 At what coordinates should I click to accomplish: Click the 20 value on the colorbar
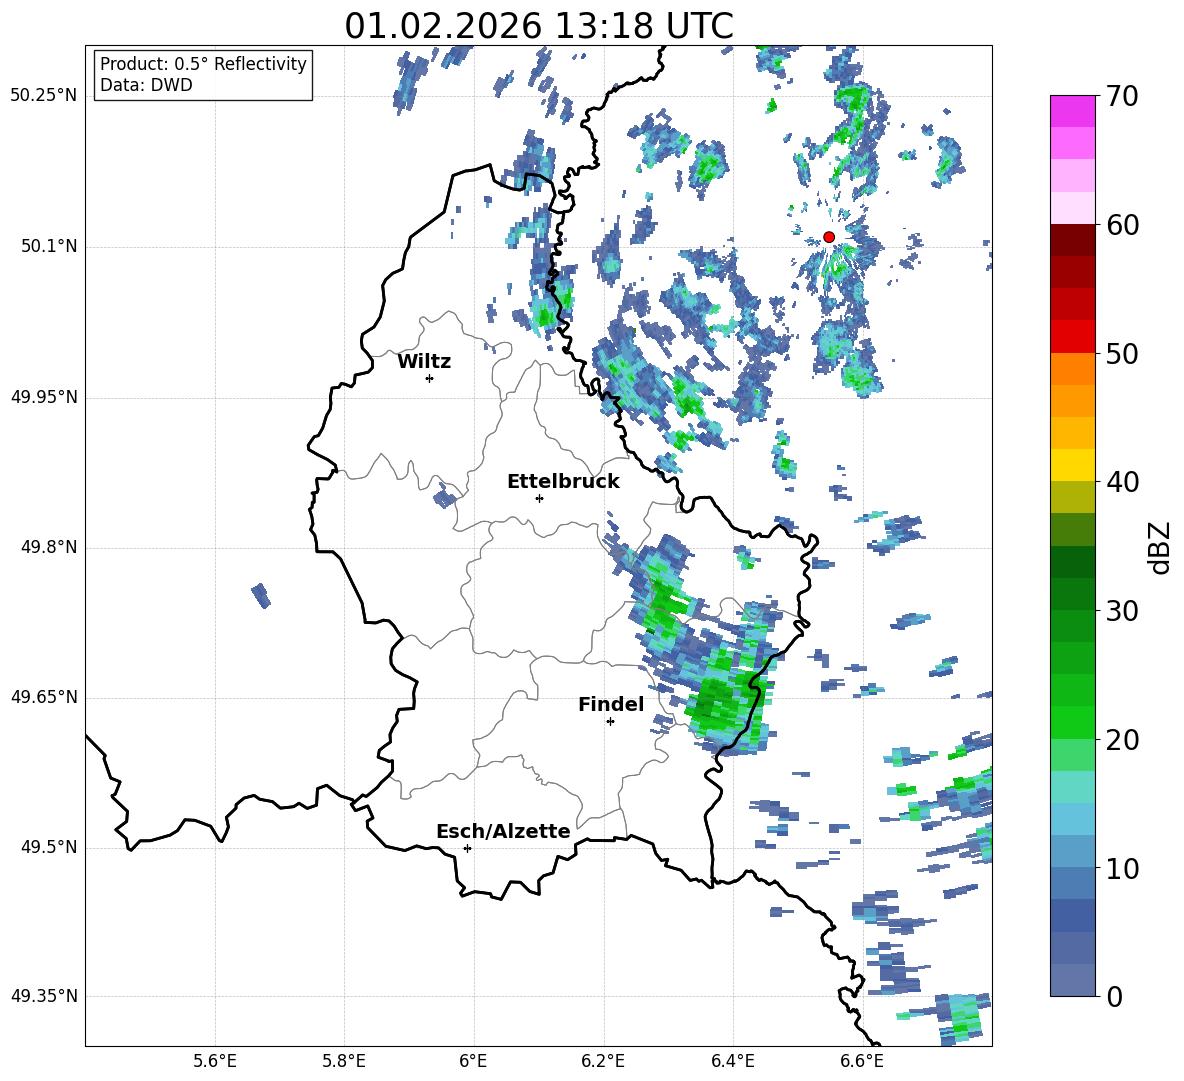pyautogui.click(x=1122, y=740)
